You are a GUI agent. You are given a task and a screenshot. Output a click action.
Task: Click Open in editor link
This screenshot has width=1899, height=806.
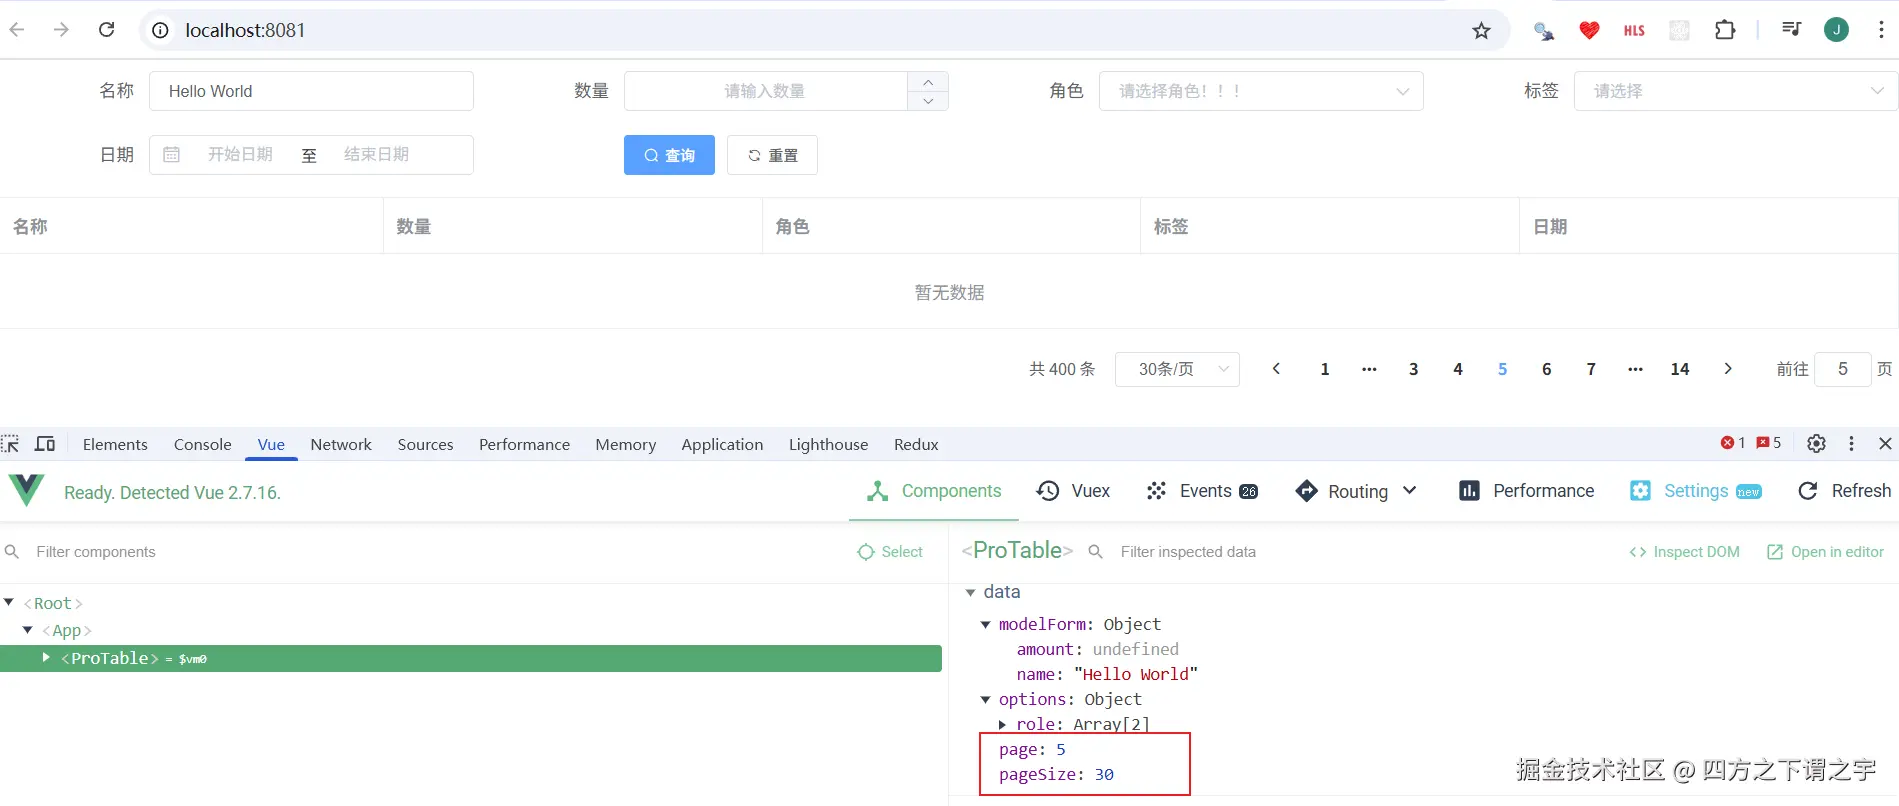tap(1825, 552)
